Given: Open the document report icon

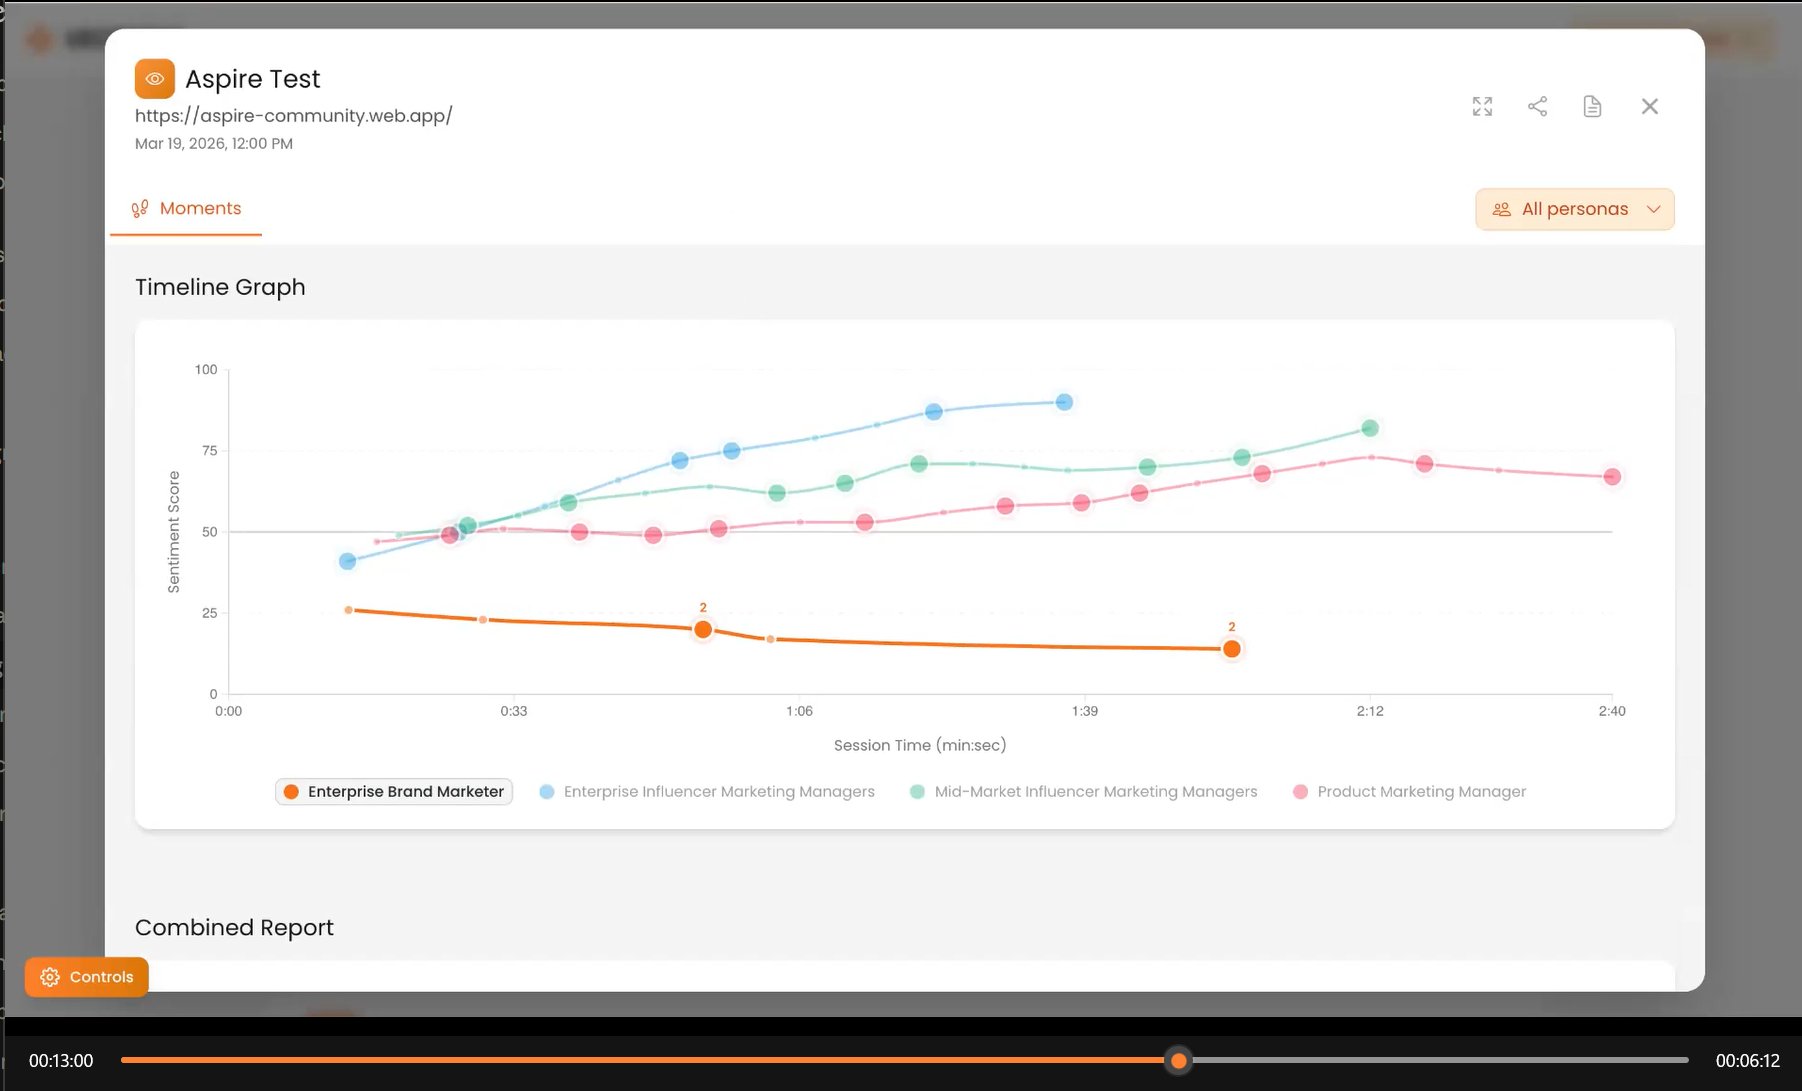Looking at the screenshot, I should coord(1592,106).
